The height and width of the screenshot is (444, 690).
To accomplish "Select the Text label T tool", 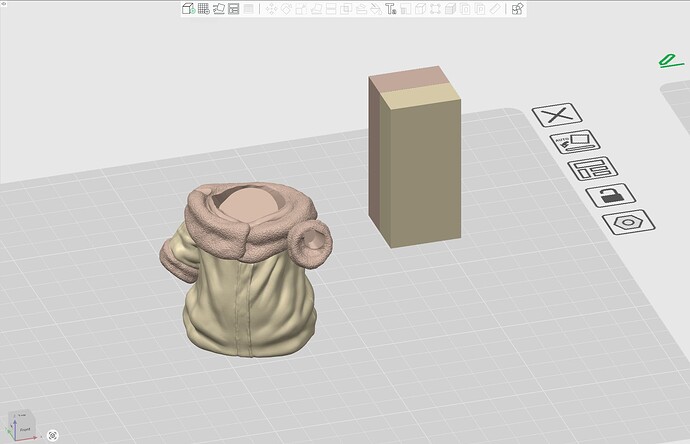I will [391, 9].
